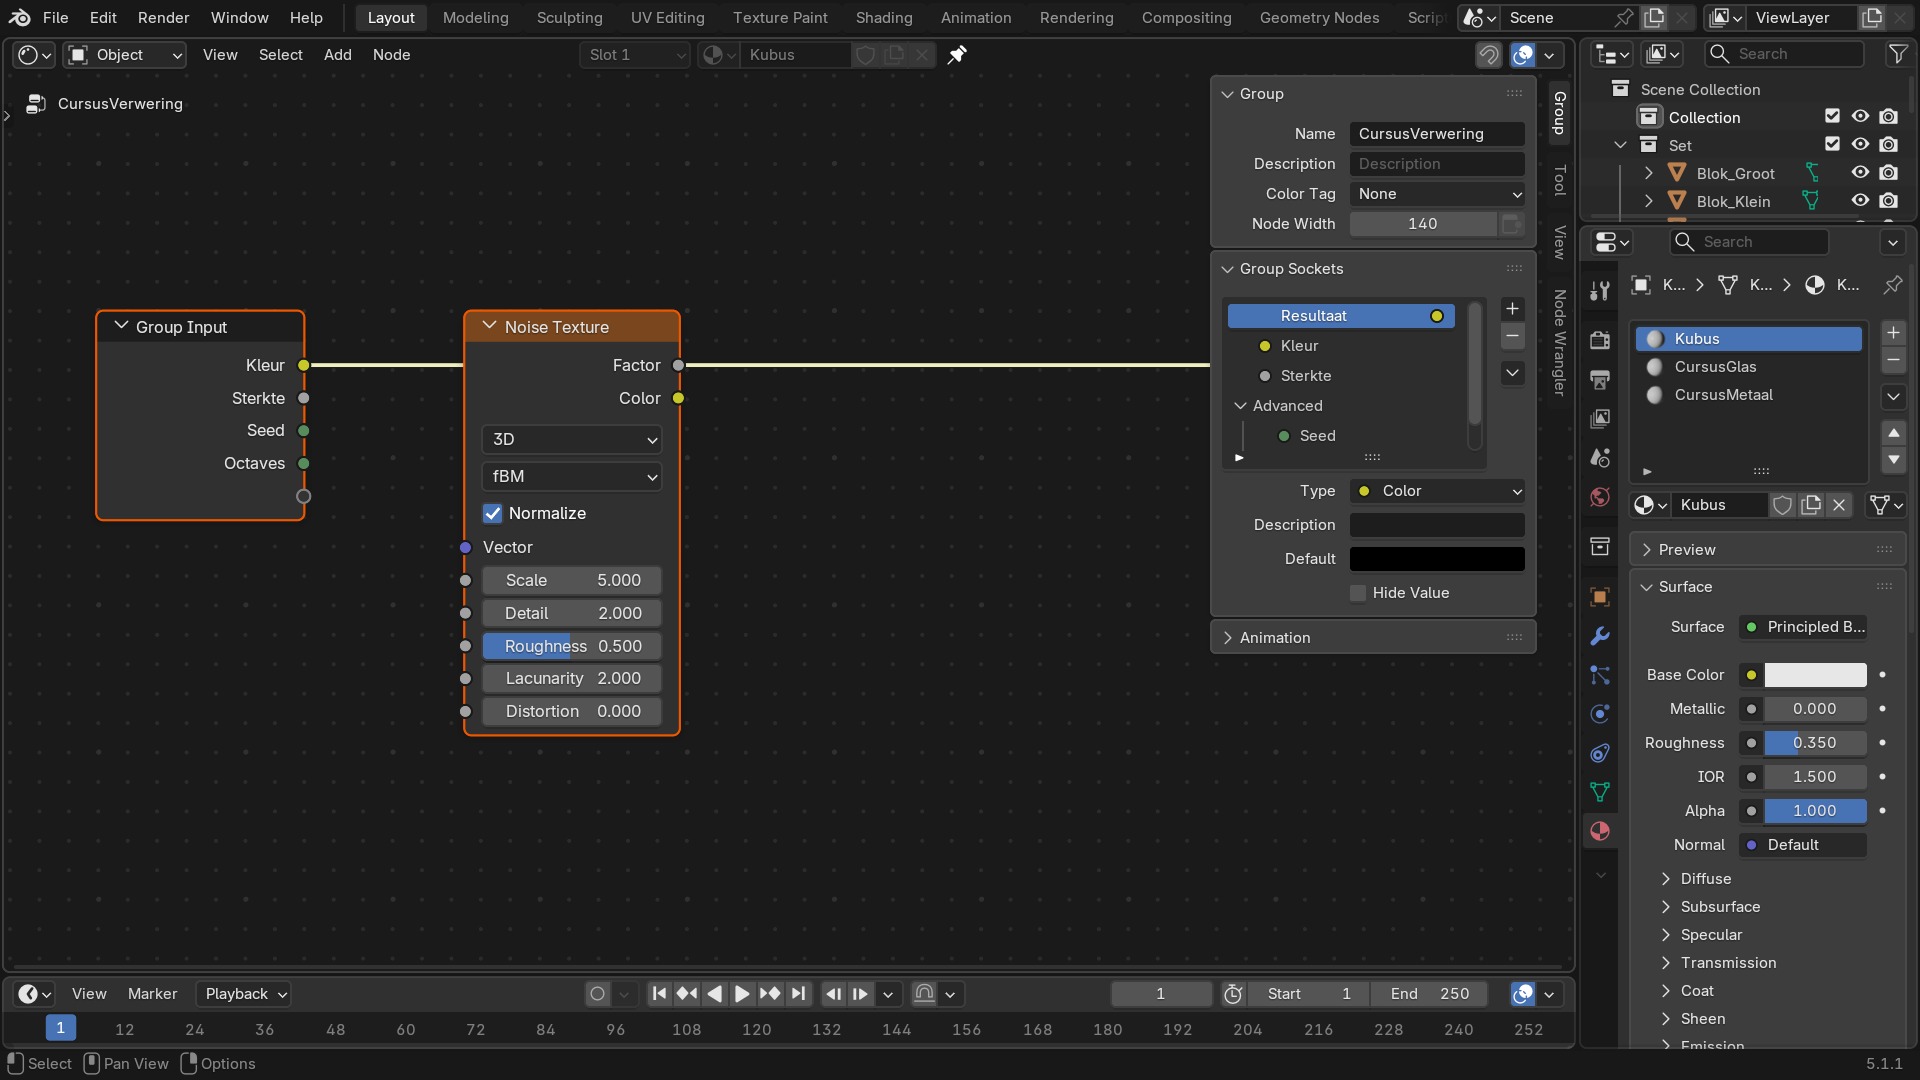Expand the Blok_Groot tree item
The height and width of the screenshot is (1080, 1920).
1649,173
